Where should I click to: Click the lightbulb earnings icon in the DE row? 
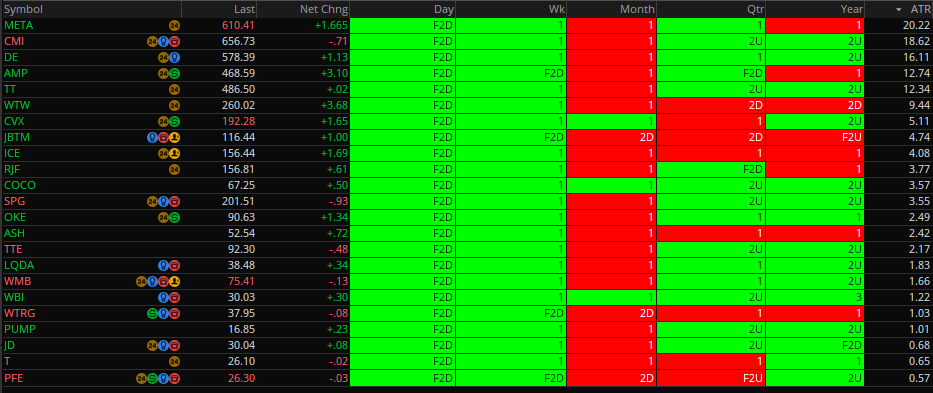pos(174,58)
